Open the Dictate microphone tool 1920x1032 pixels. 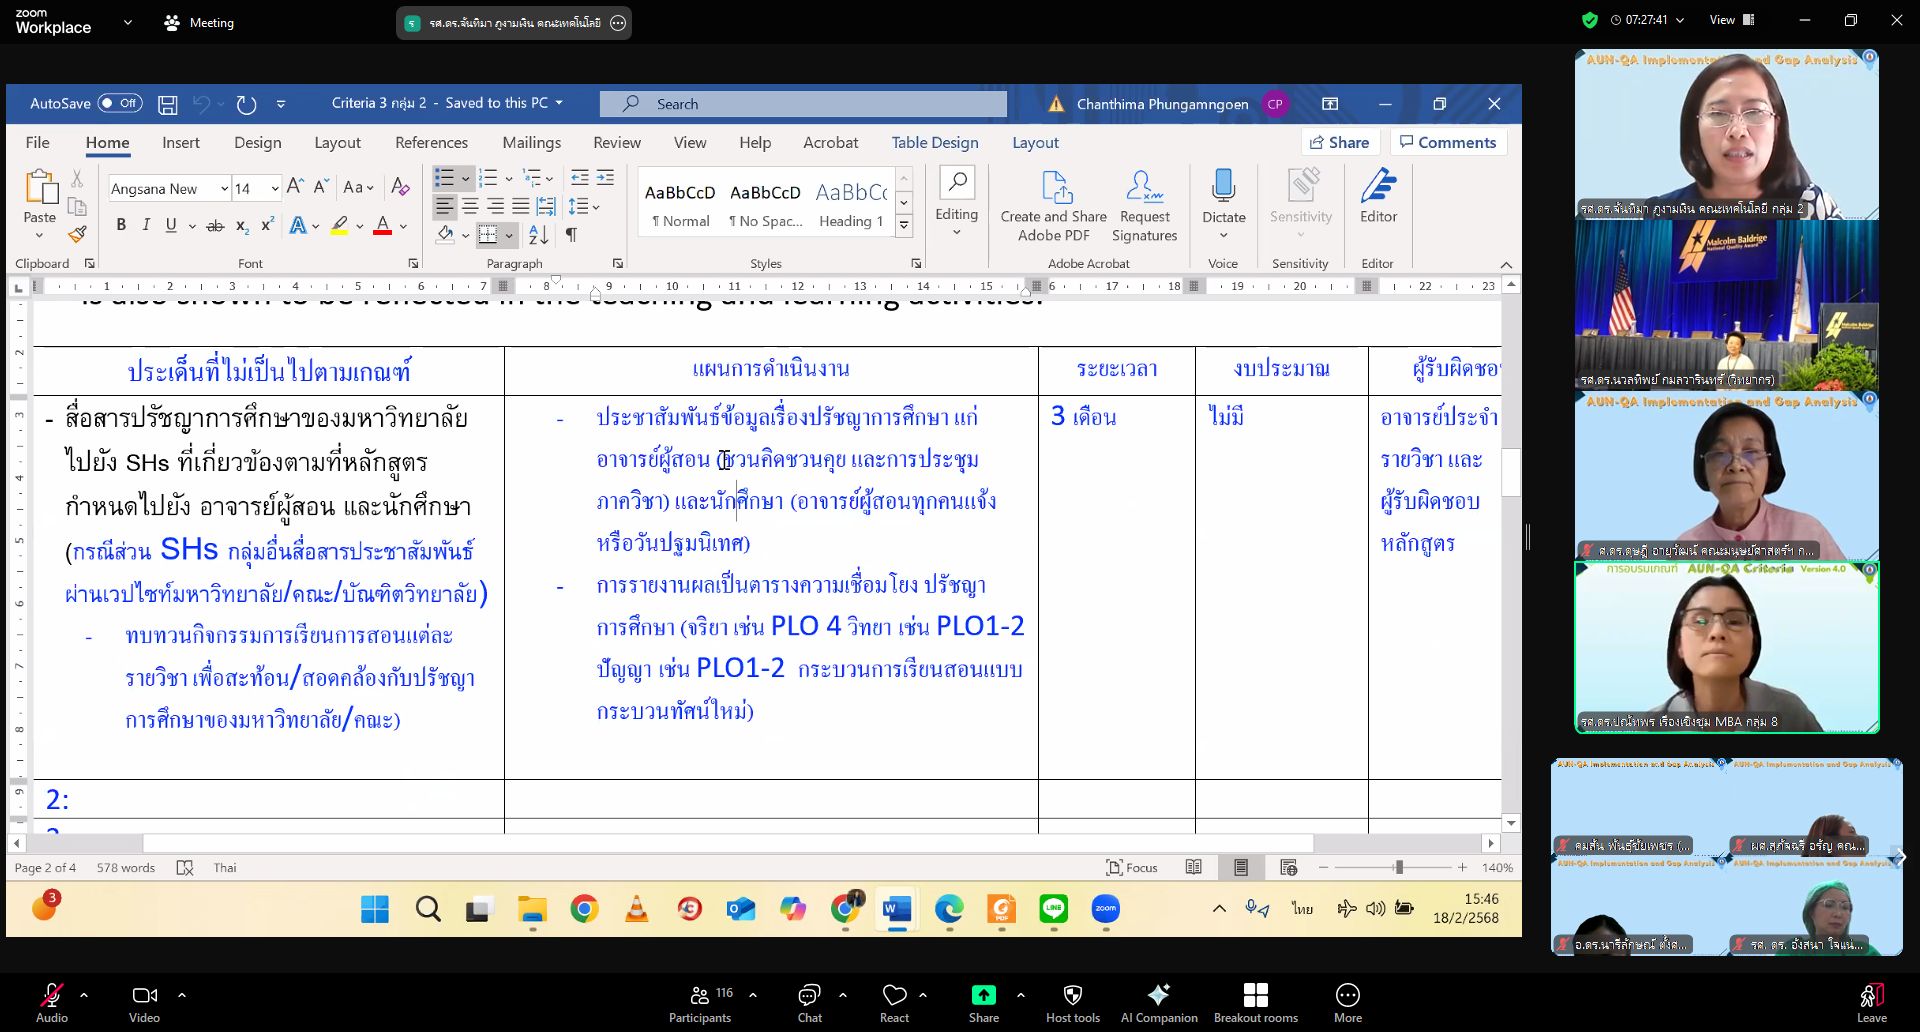(1224, 205)
